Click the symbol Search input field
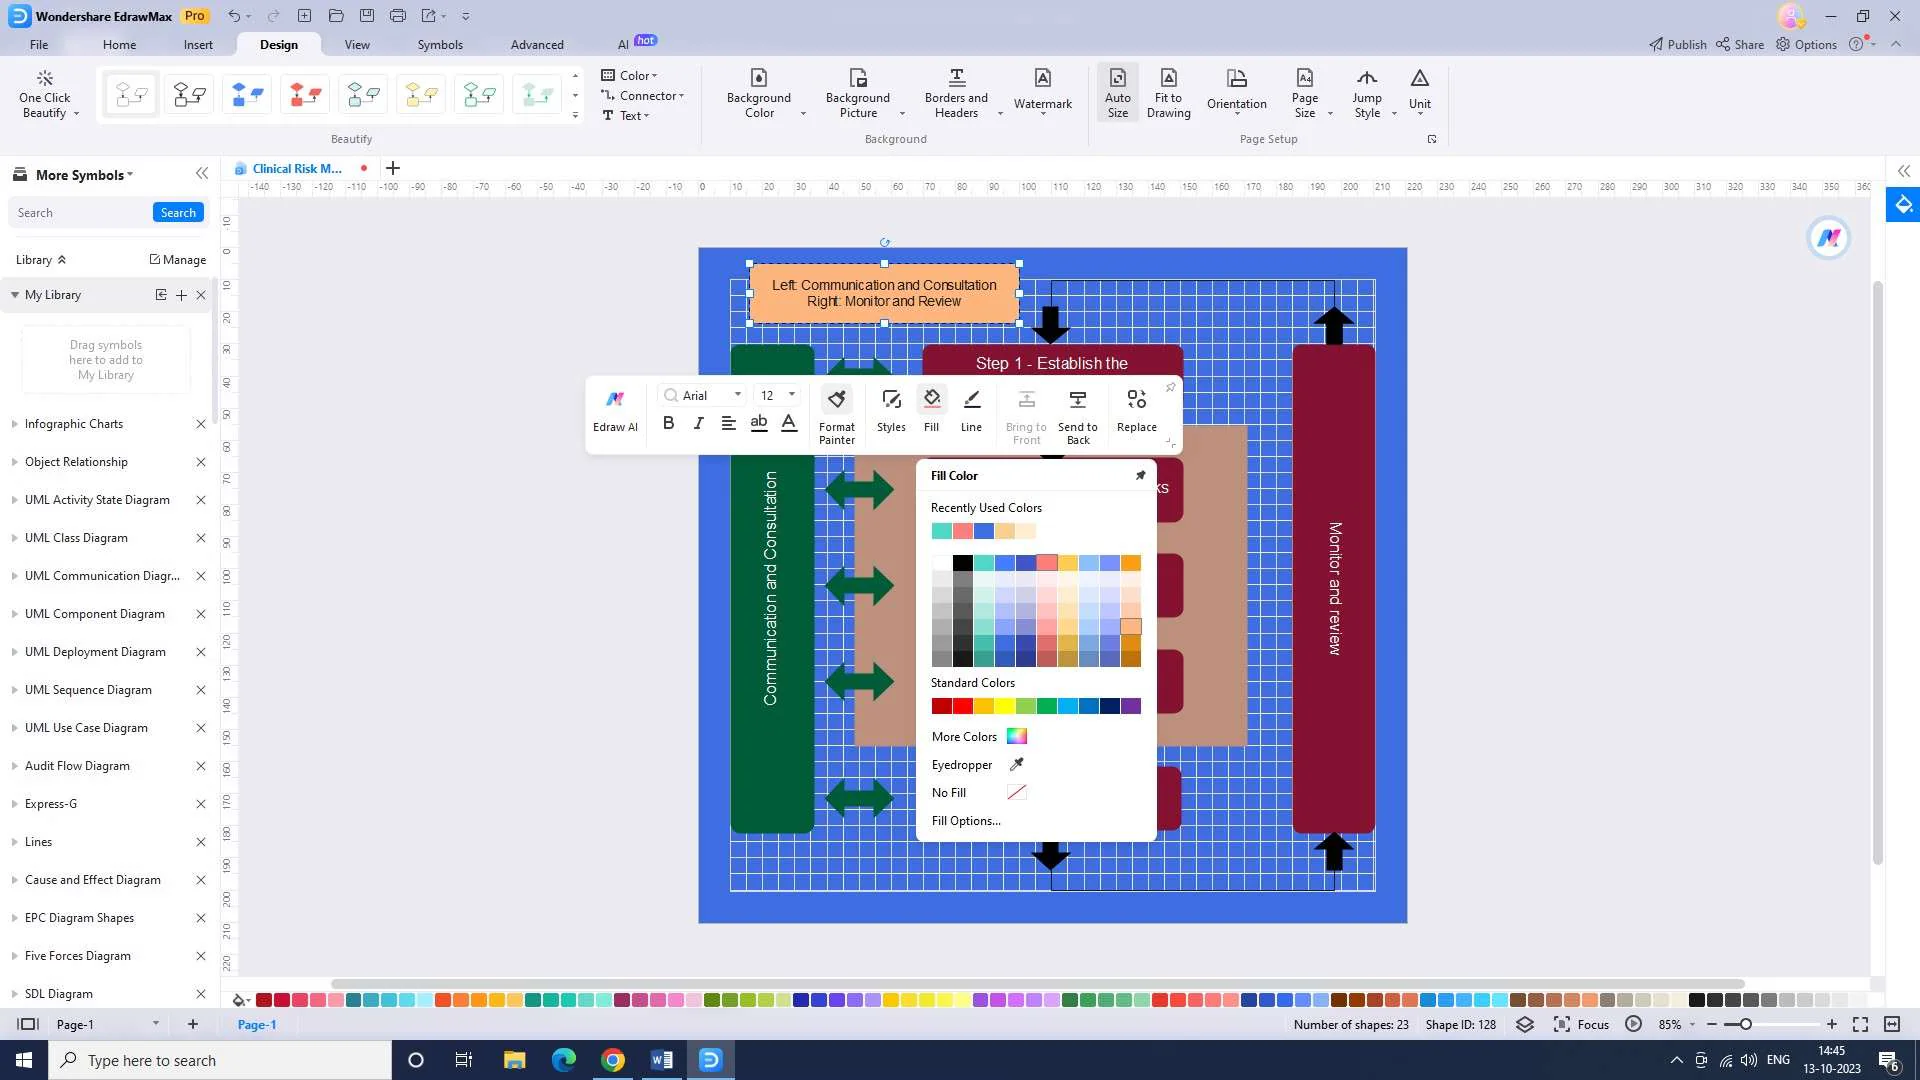 [80, 213]
